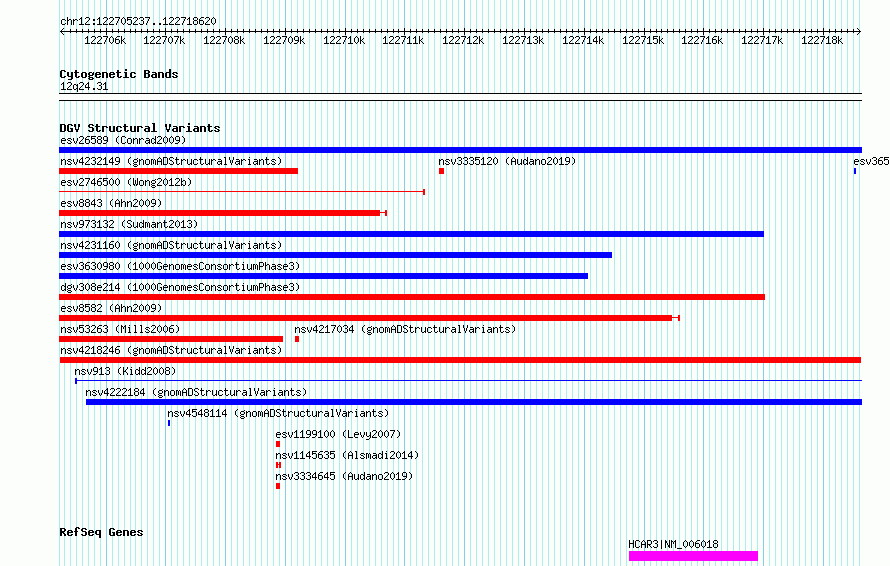Select the nsv4218246 gnomAD red bar
Screen dimensions: 890x566
[460, 360]
